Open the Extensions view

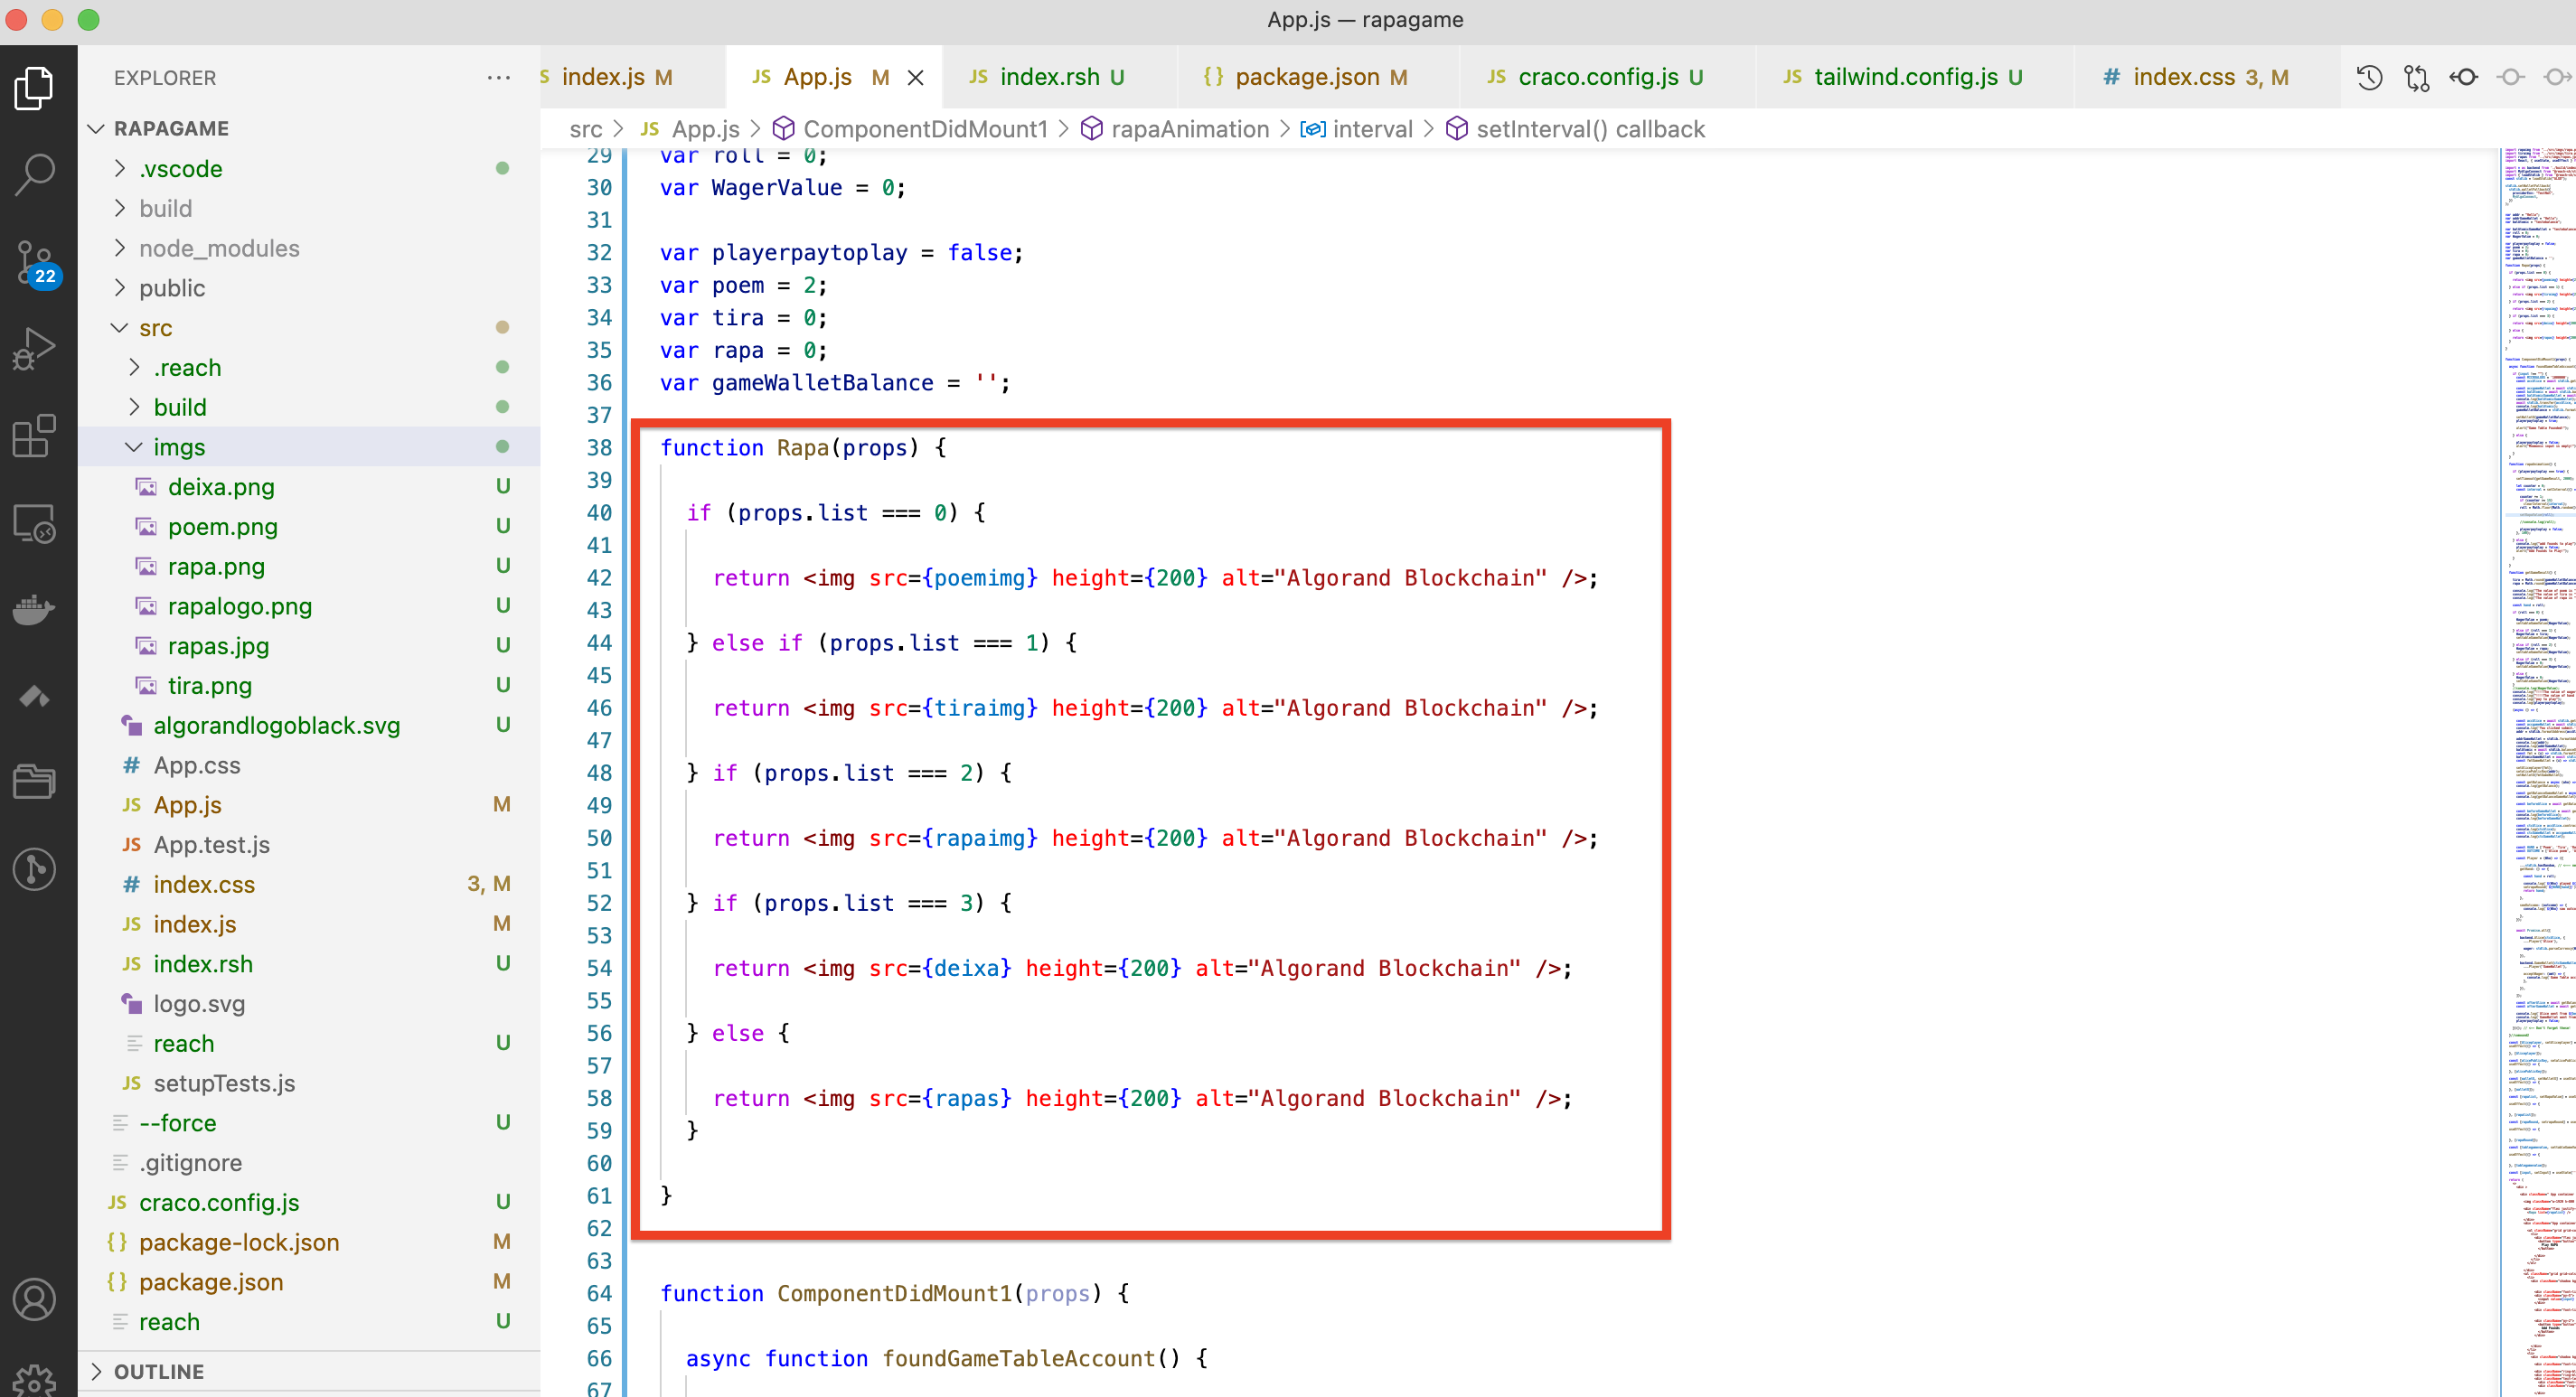[36, 436]
